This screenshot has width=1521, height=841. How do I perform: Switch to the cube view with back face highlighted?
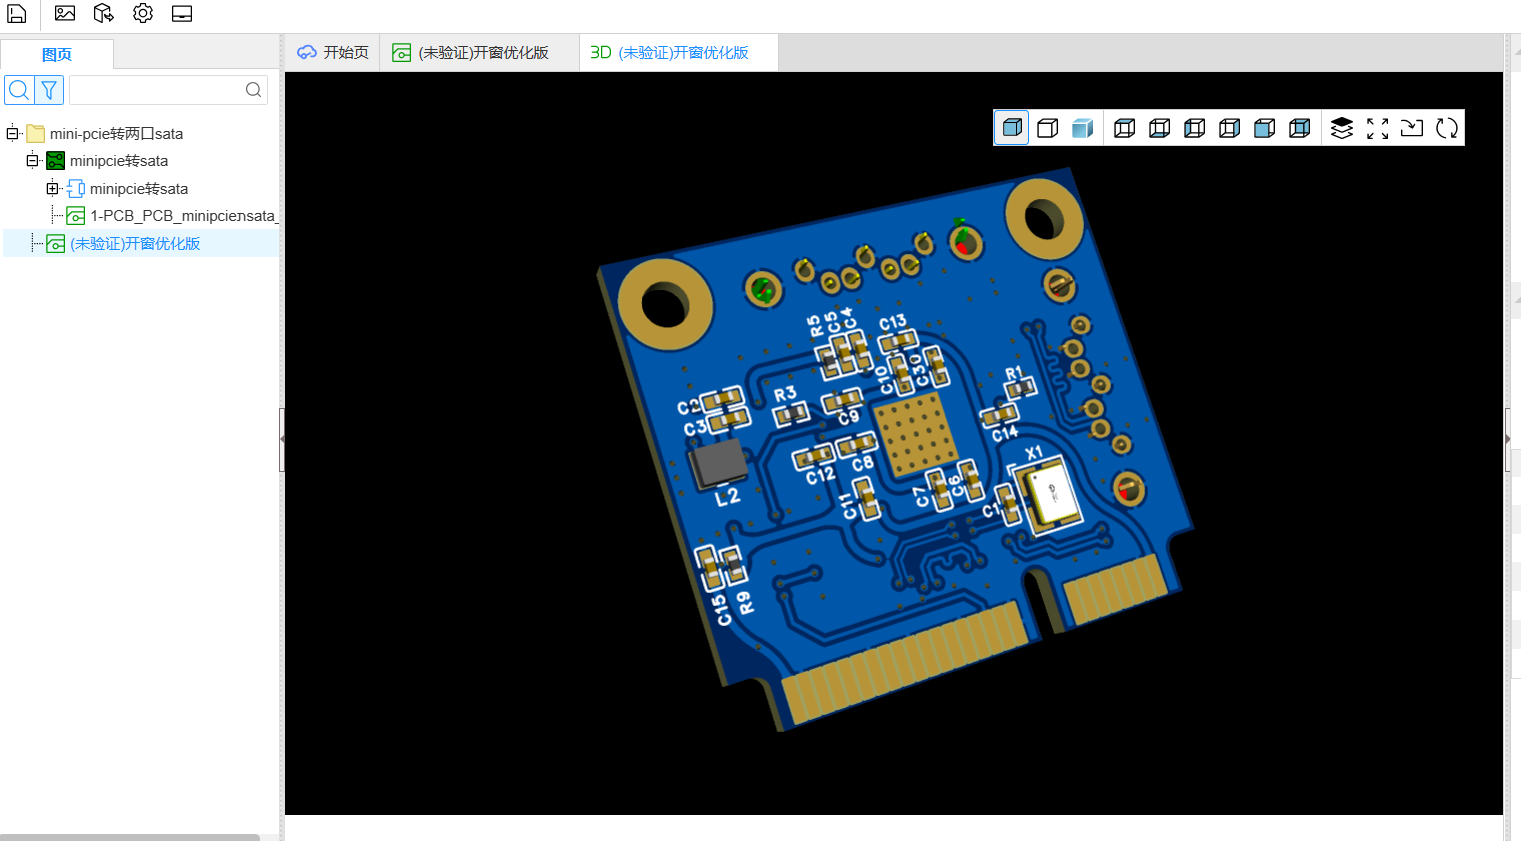tap(1300, 128)
